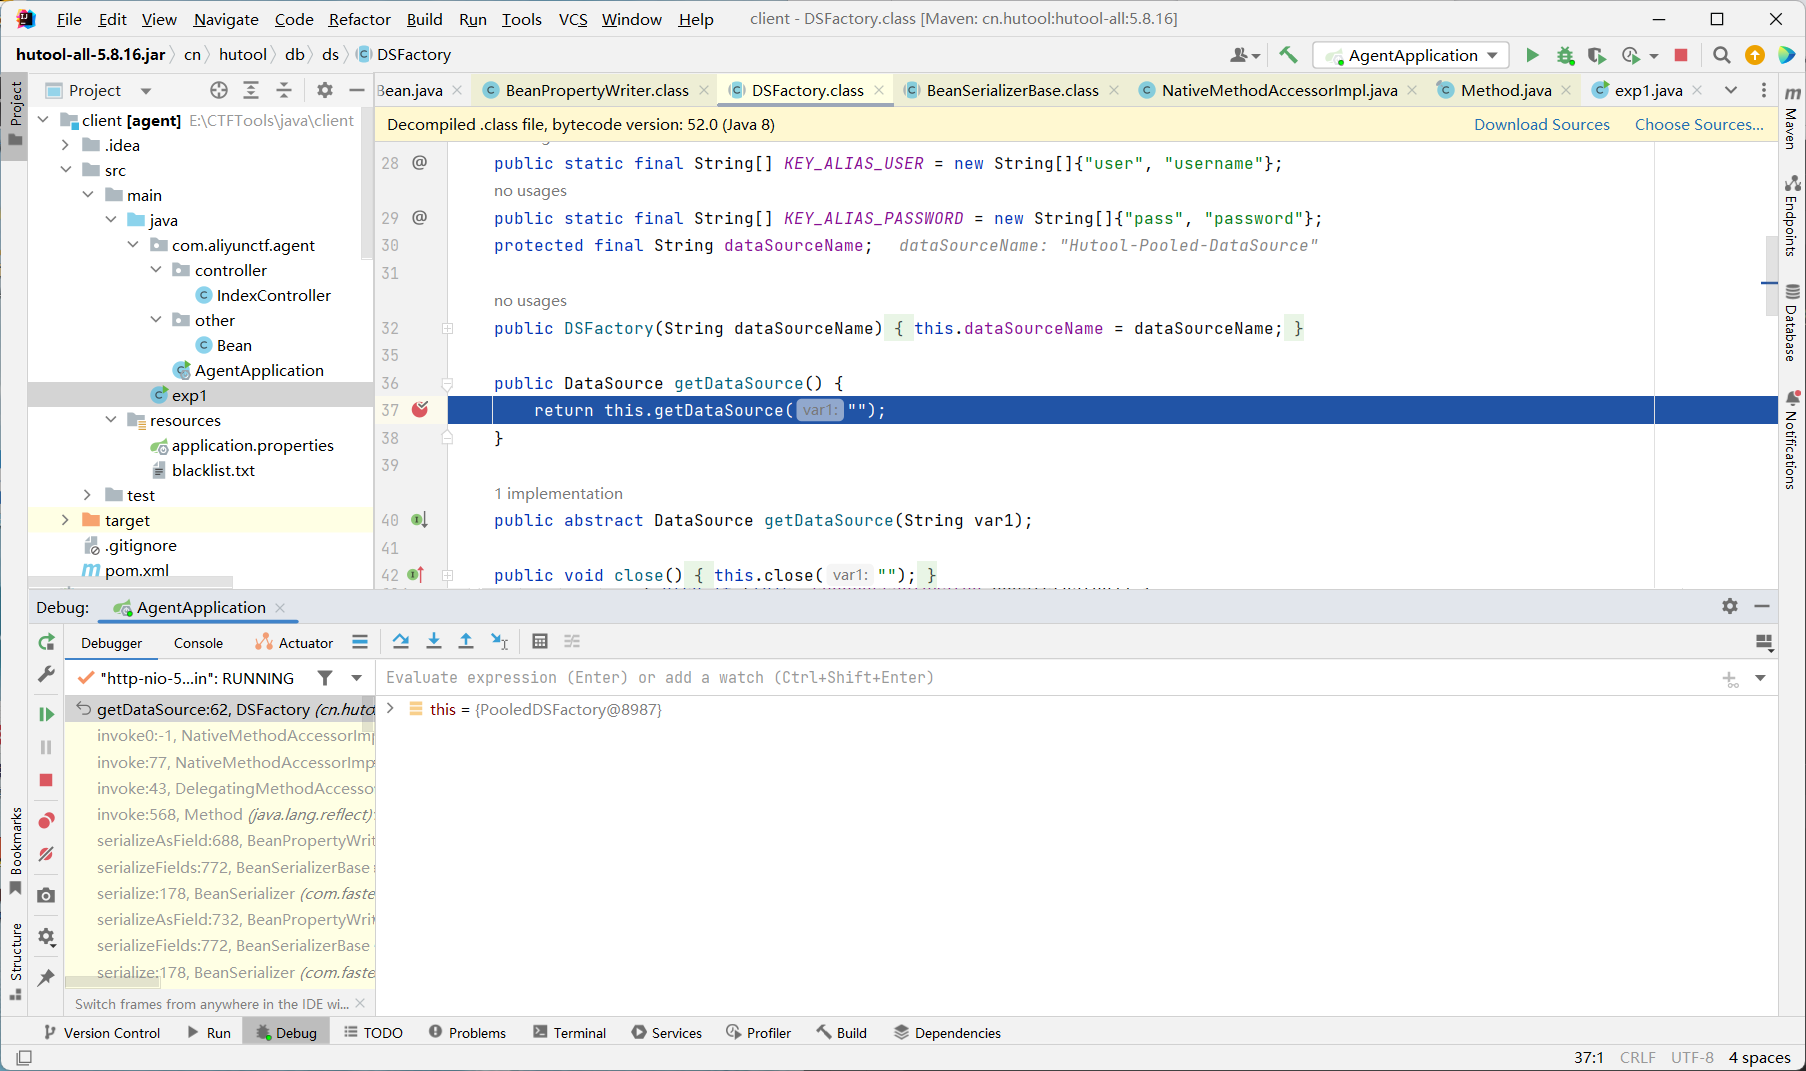Click Step Over debugger icon

pos(401,641)
